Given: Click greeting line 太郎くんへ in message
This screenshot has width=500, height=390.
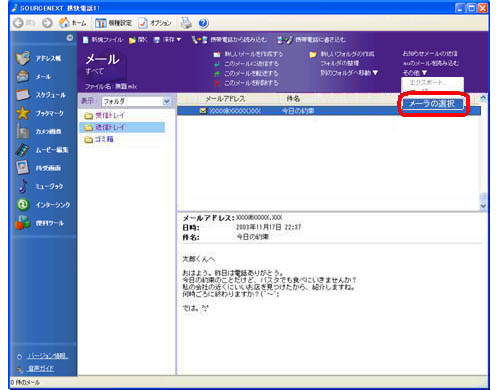Looking at the screenshot, I should point(199,259).
